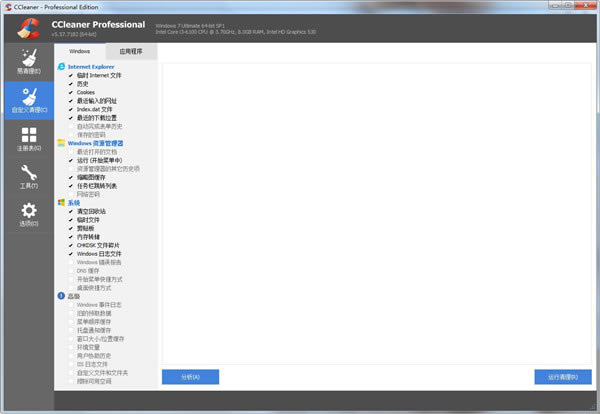600x414 pixels.
Task: Click the CCleaner logo in header
Action: pyautogui.click(x=29, y=28)
